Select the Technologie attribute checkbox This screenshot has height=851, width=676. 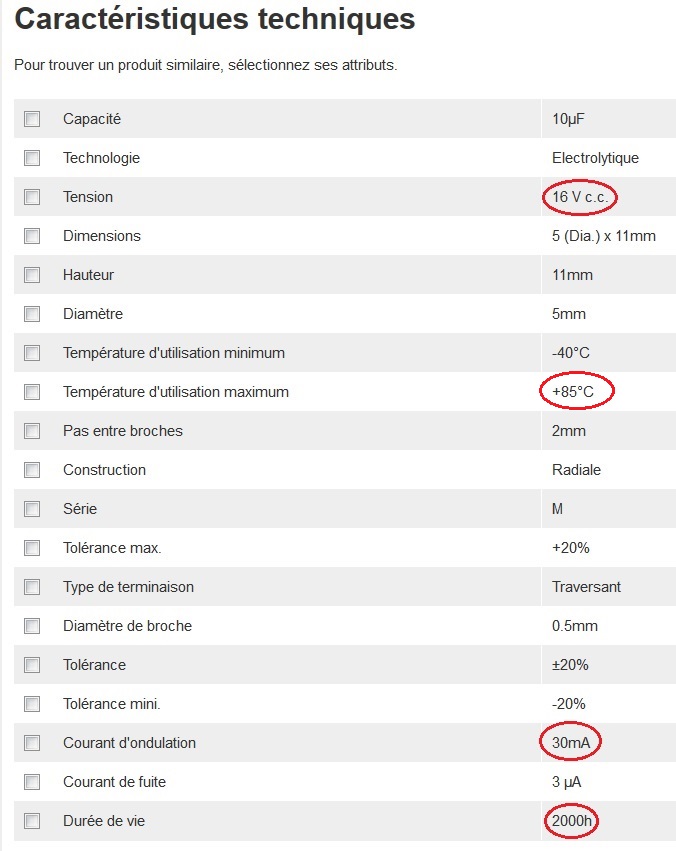tap(32, 158)
